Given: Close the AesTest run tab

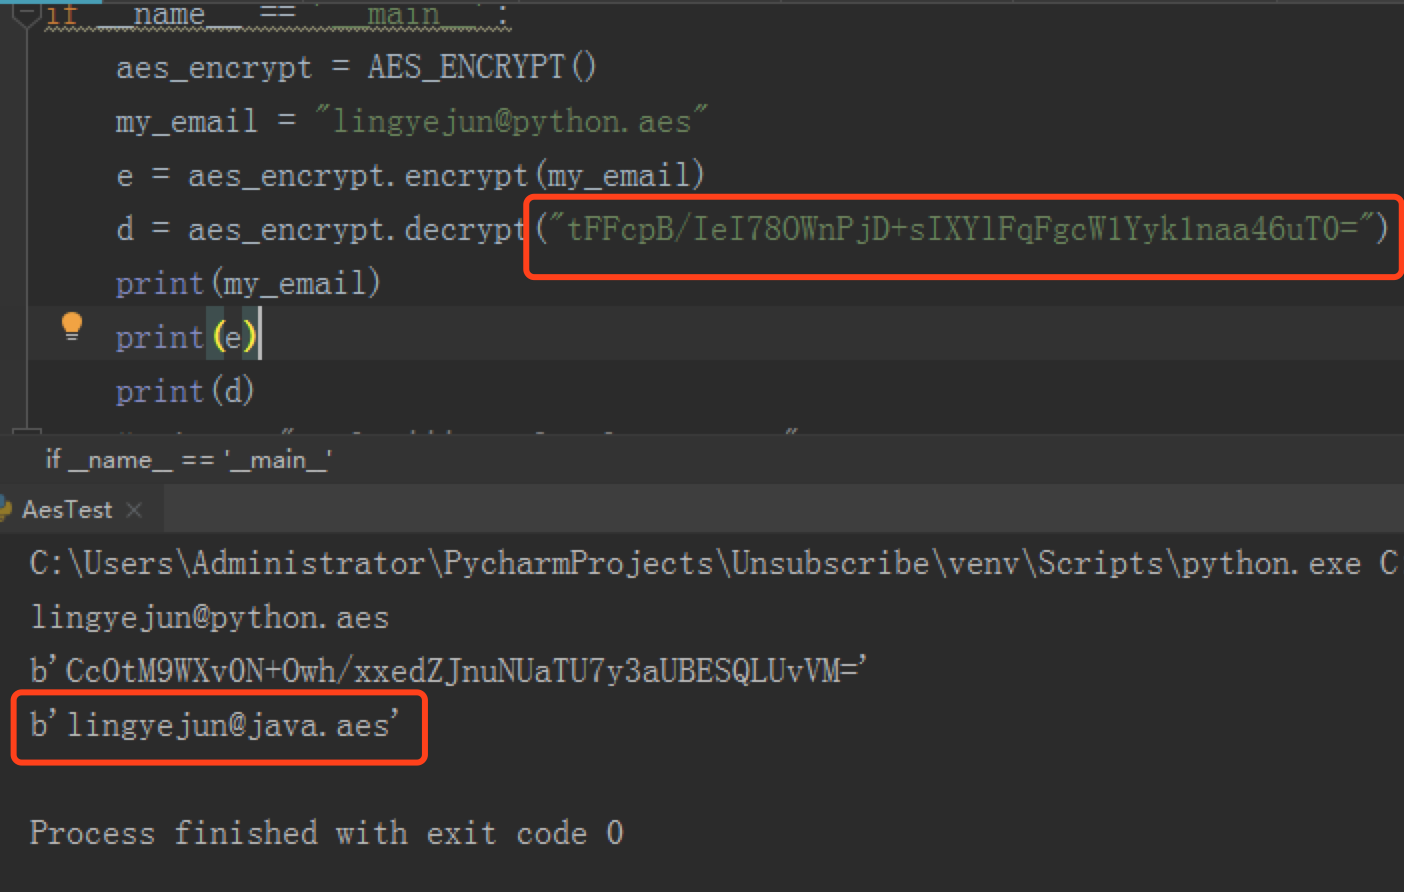Looking at the screenshot, I should pos(135,509).
